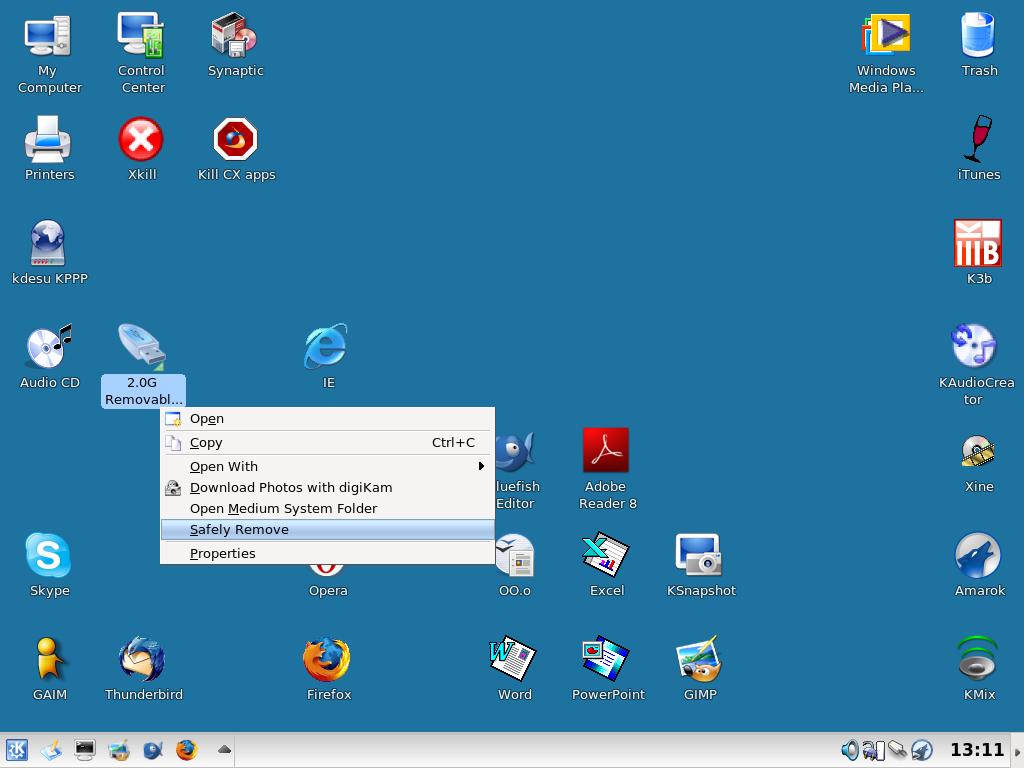Click the speaker volume icon in system tray
The image size is (1024, 768).
pos(850,750)
